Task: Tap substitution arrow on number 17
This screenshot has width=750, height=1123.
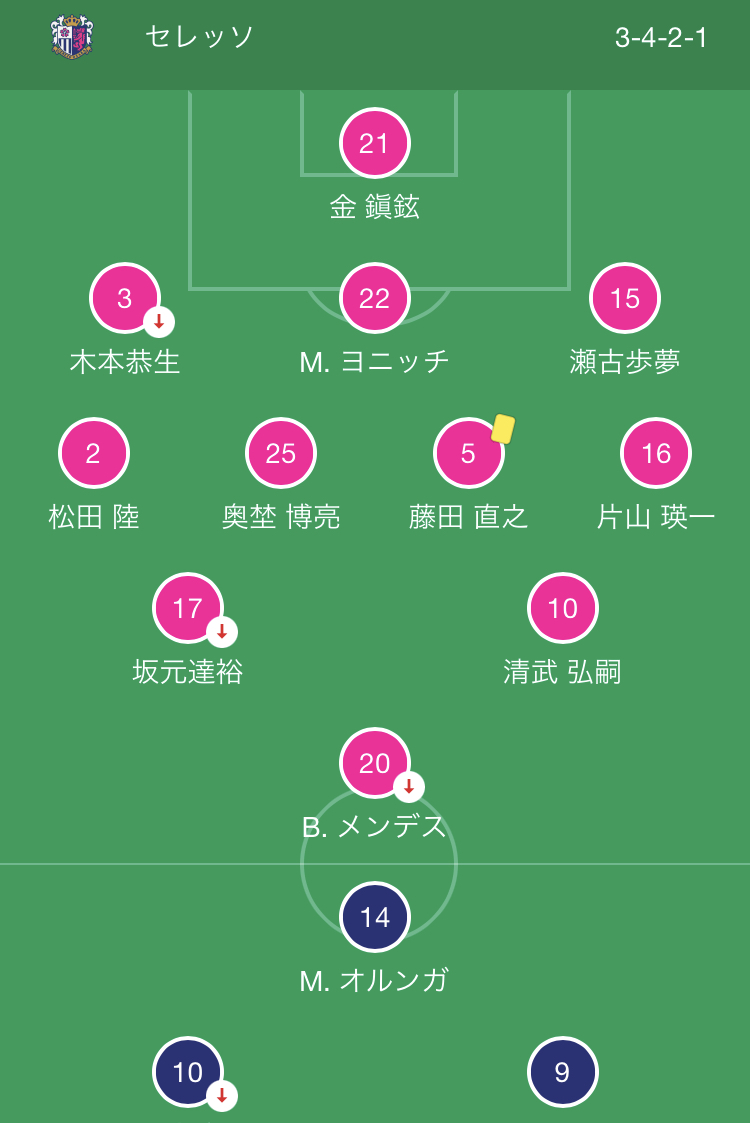Action: pos(222,632)
